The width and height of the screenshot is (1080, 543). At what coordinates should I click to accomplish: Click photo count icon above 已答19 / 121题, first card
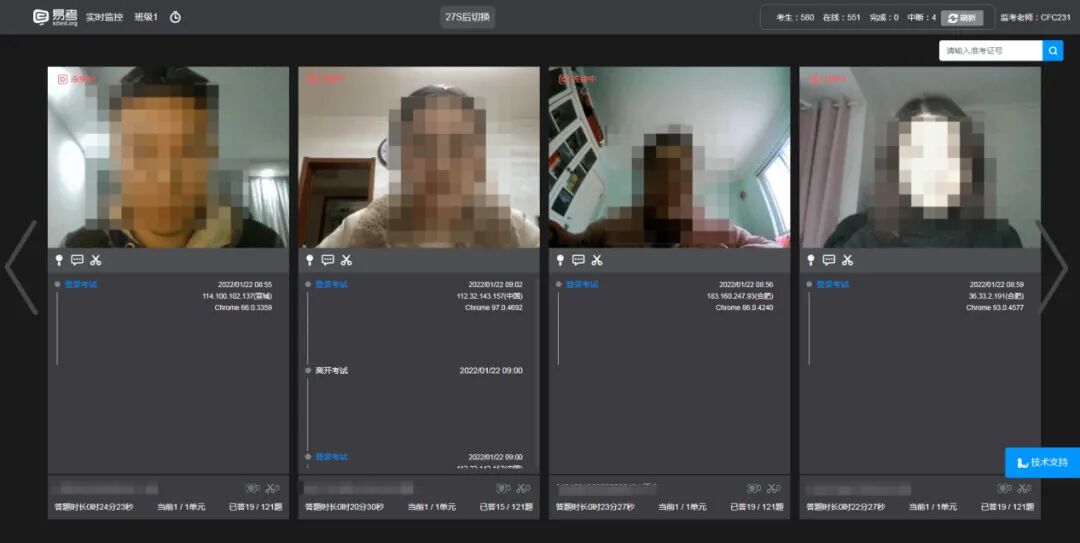[x=253, y=489]
